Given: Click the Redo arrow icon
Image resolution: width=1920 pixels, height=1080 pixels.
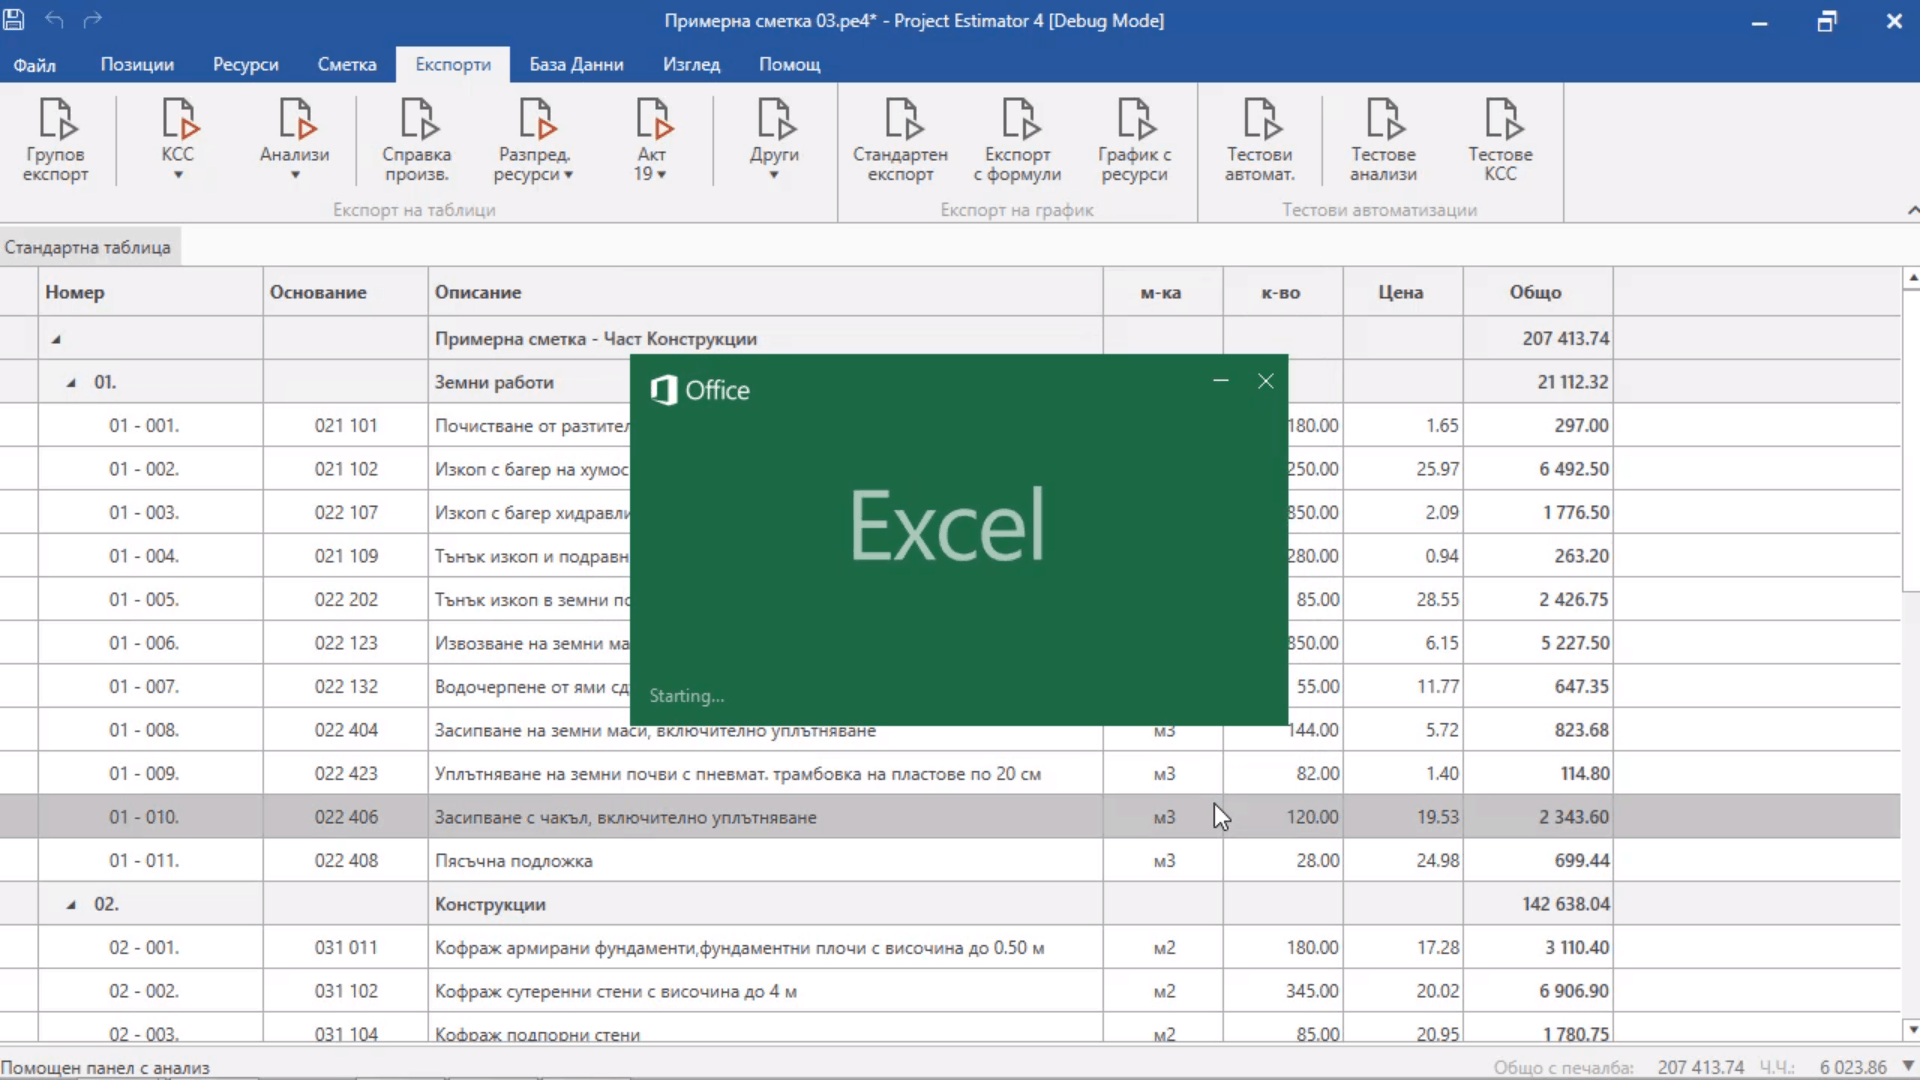Looking at the screenshot, I should coord(92,20).
